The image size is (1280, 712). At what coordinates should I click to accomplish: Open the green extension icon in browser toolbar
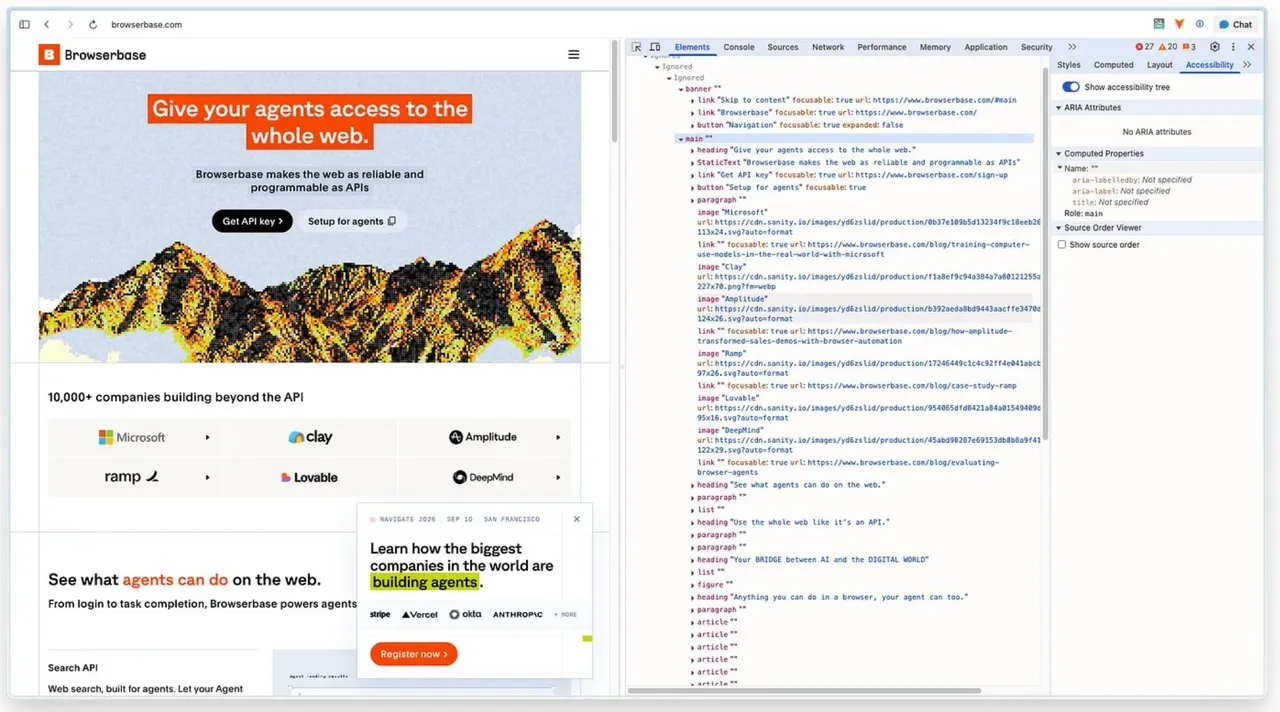[1159, 24]
